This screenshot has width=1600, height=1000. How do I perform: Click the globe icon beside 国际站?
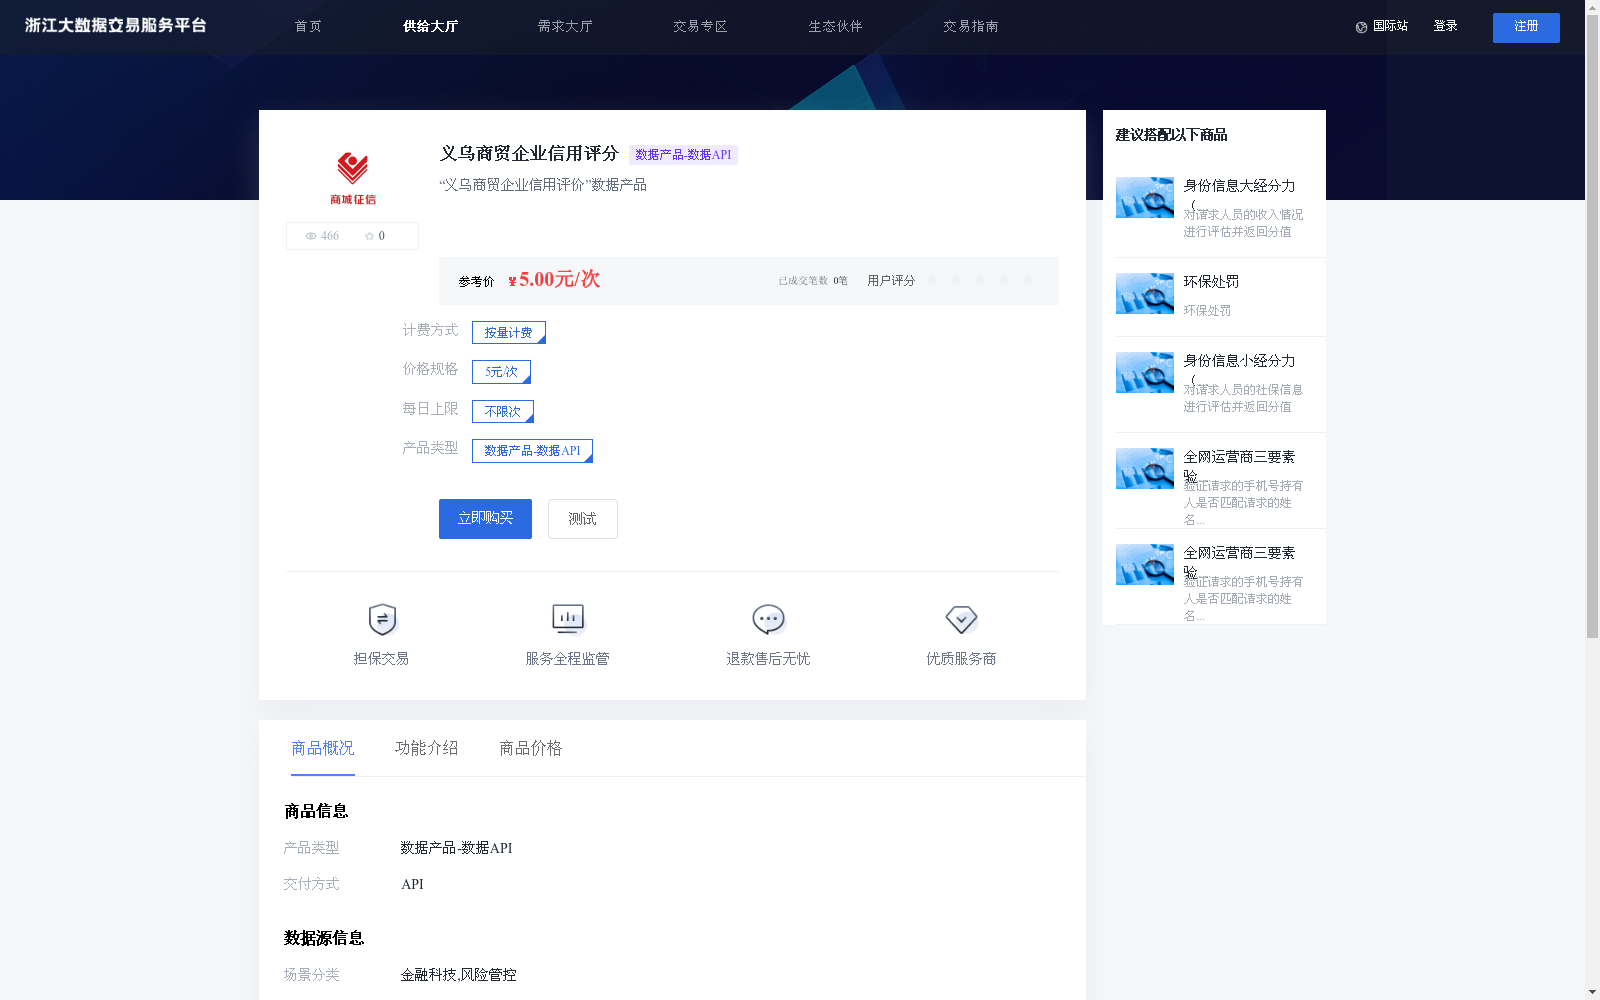click(1361, 27)
